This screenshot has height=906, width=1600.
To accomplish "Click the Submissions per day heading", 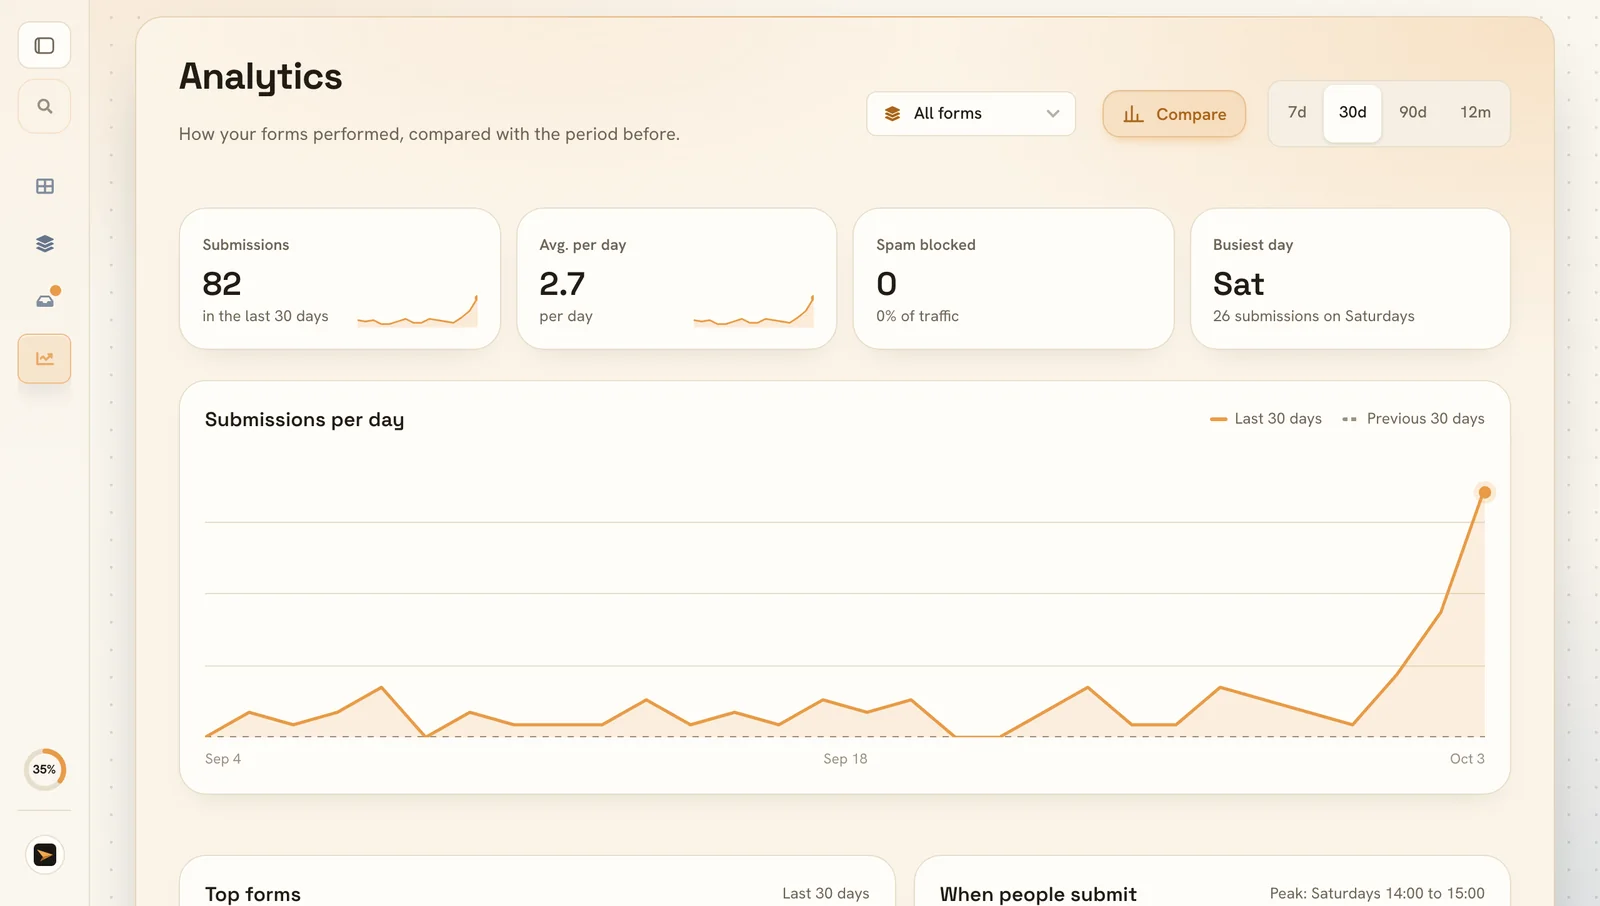I will tap(304, 420).
